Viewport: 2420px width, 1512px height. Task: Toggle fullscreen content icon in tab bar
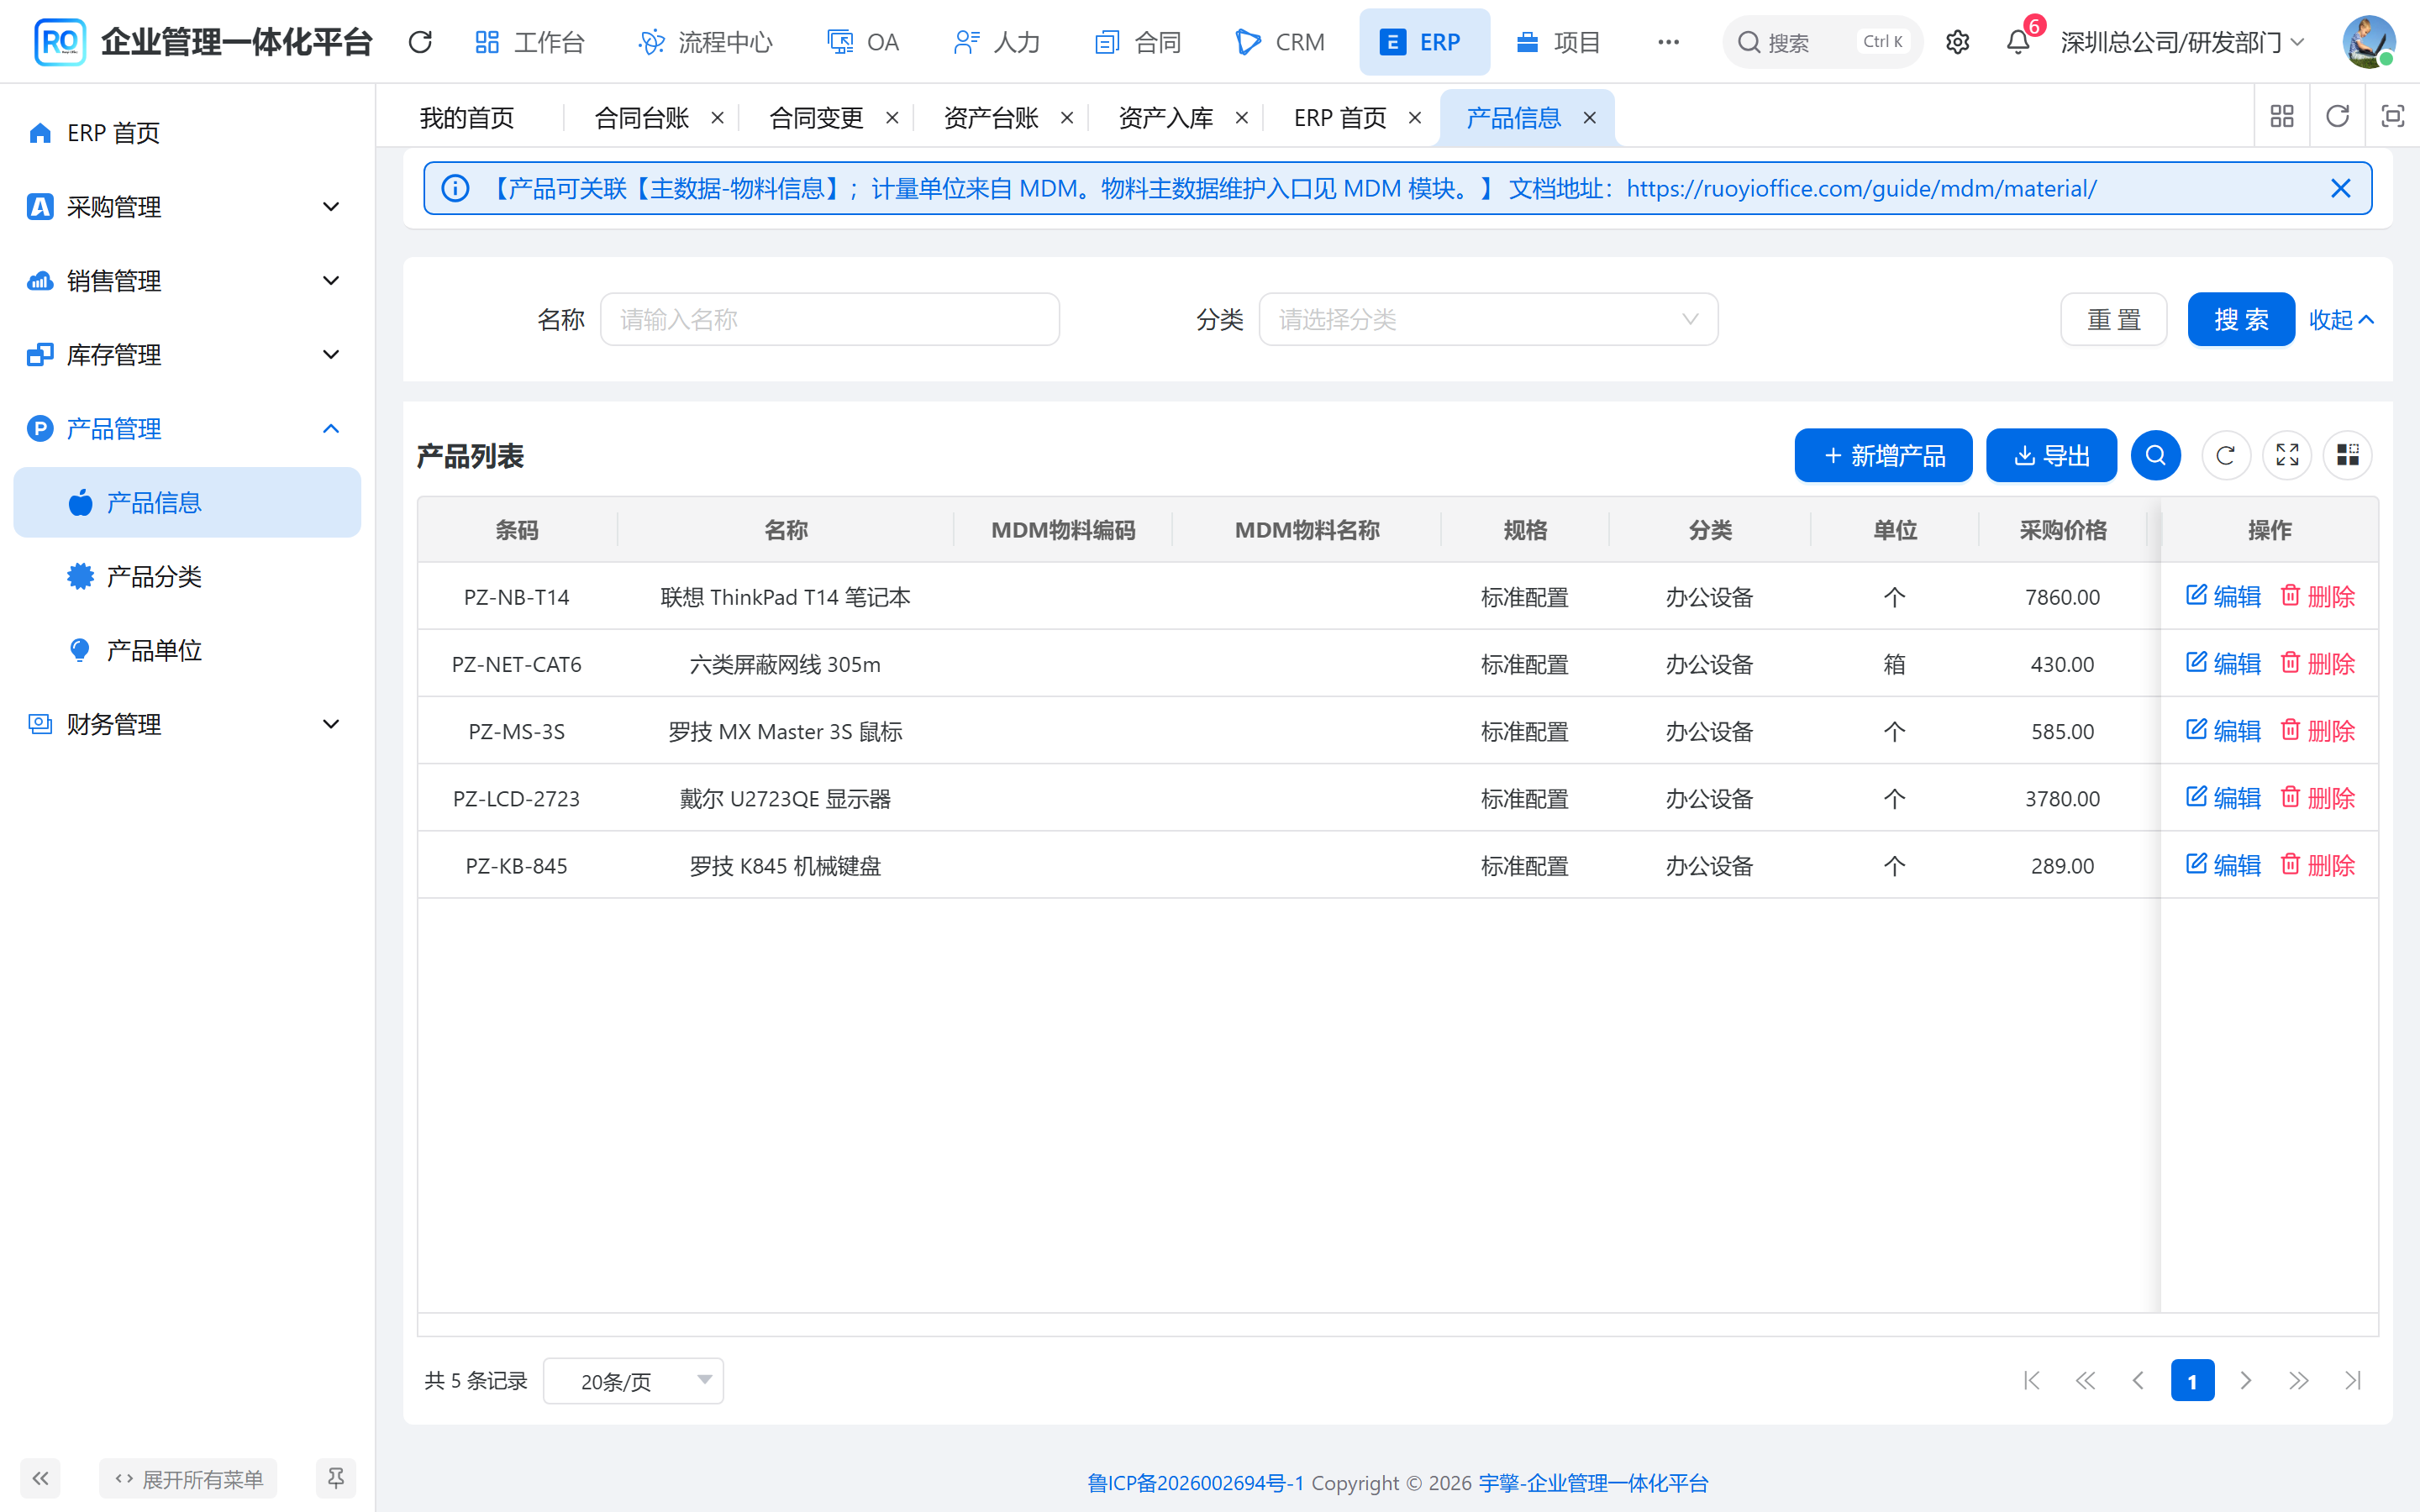[x=2392, y=117]
